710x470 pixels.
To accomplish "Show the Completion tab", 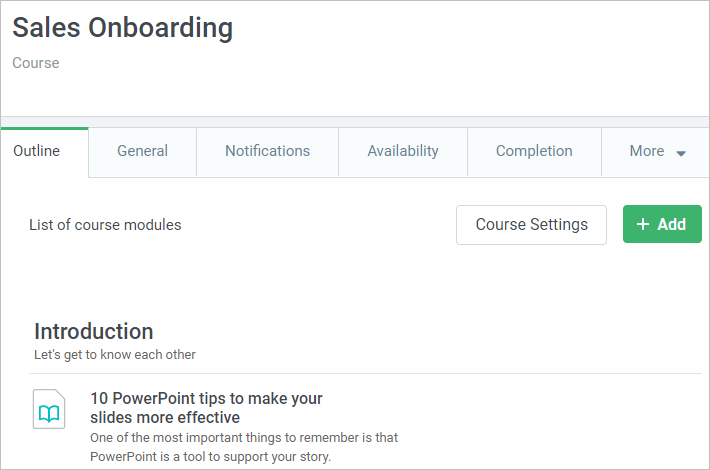I will click(534, 152).
